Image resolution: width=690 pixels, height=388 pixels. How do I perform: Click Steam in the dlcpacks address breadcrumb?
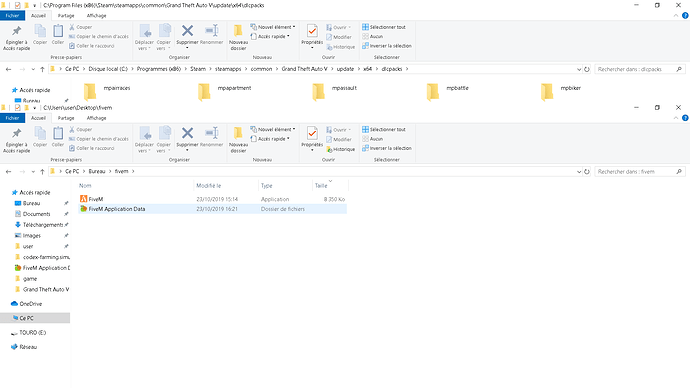click(x=198, y=69)
